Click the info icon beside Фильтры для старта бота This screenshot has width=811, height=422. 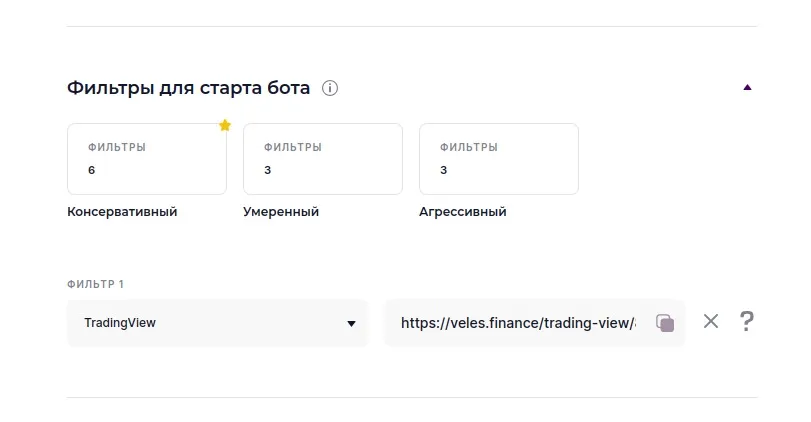pos(330,88)
